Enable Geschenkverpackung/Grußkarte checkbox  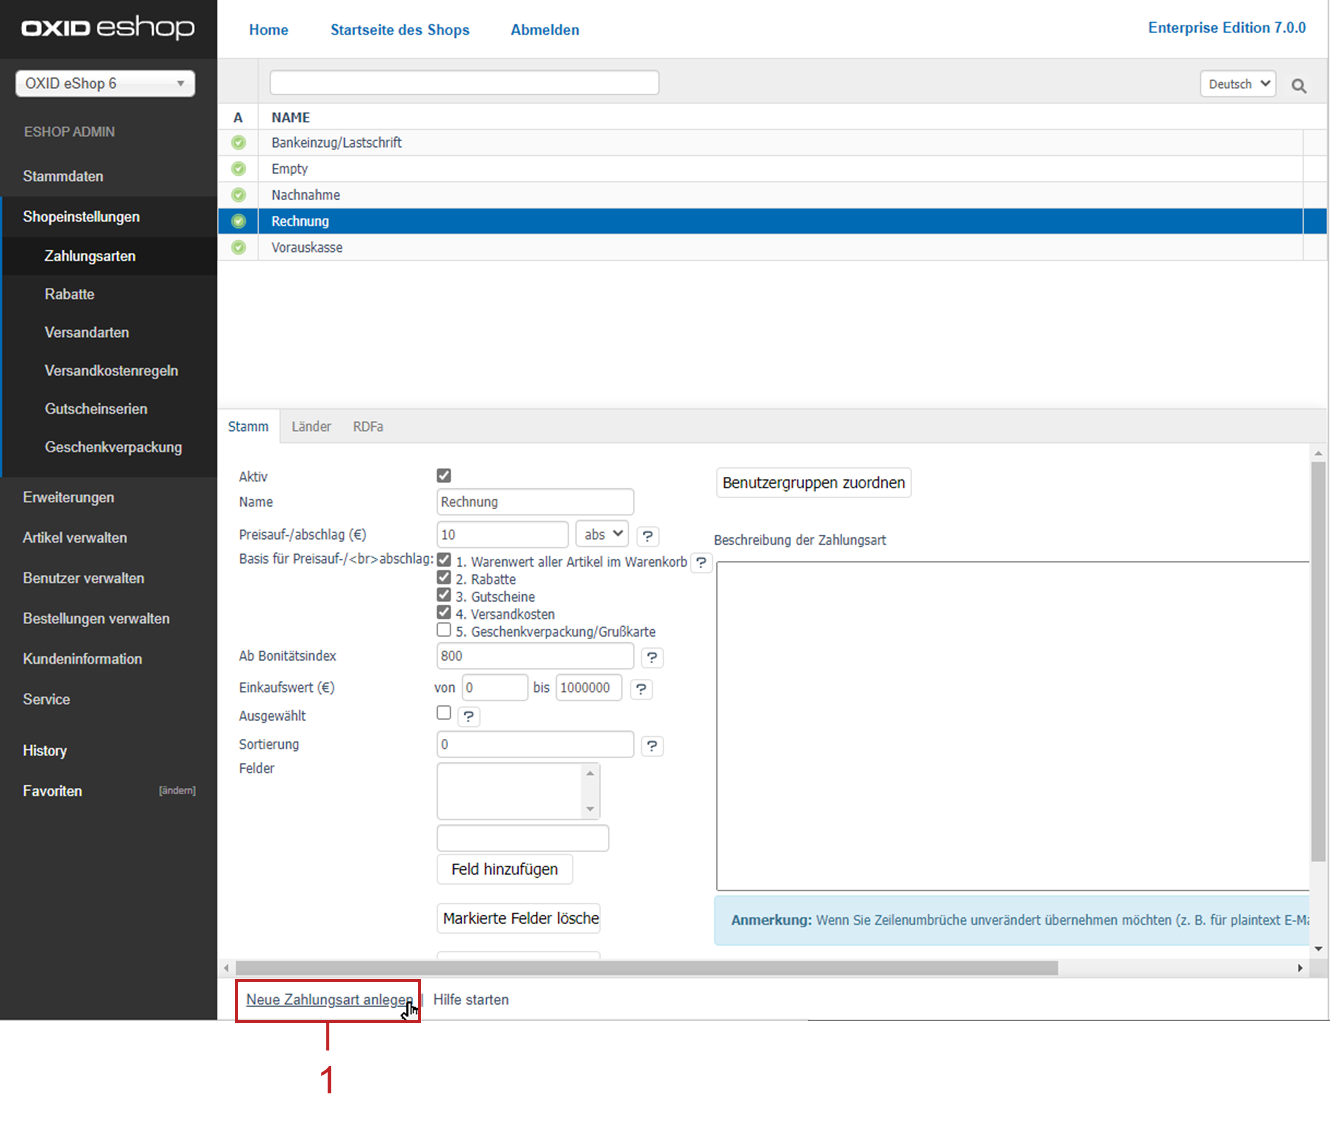444,630
